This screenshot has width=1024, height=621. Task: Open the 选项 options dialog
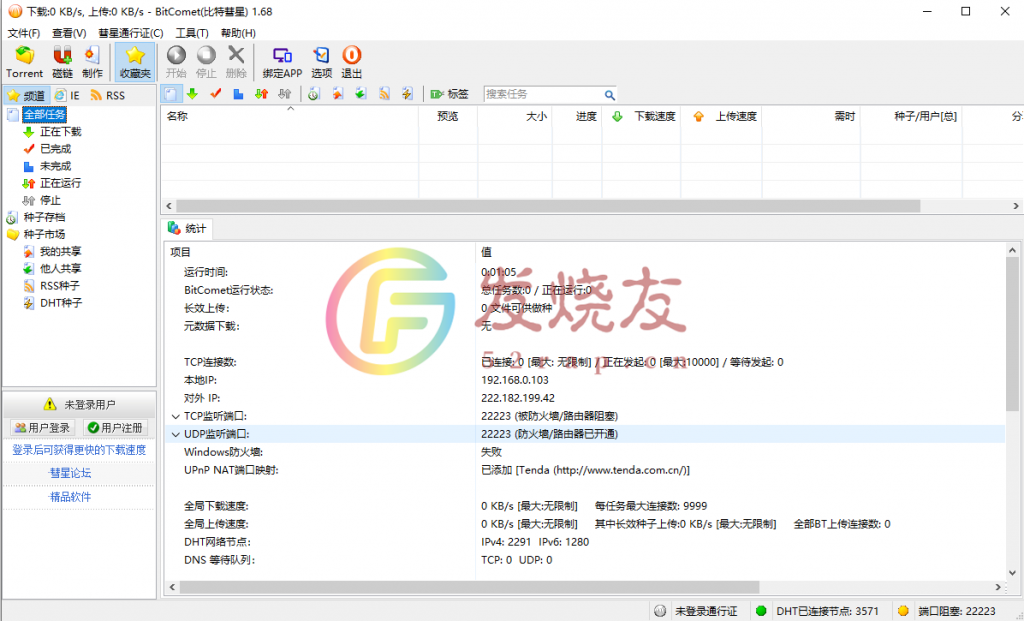point(321,63)
